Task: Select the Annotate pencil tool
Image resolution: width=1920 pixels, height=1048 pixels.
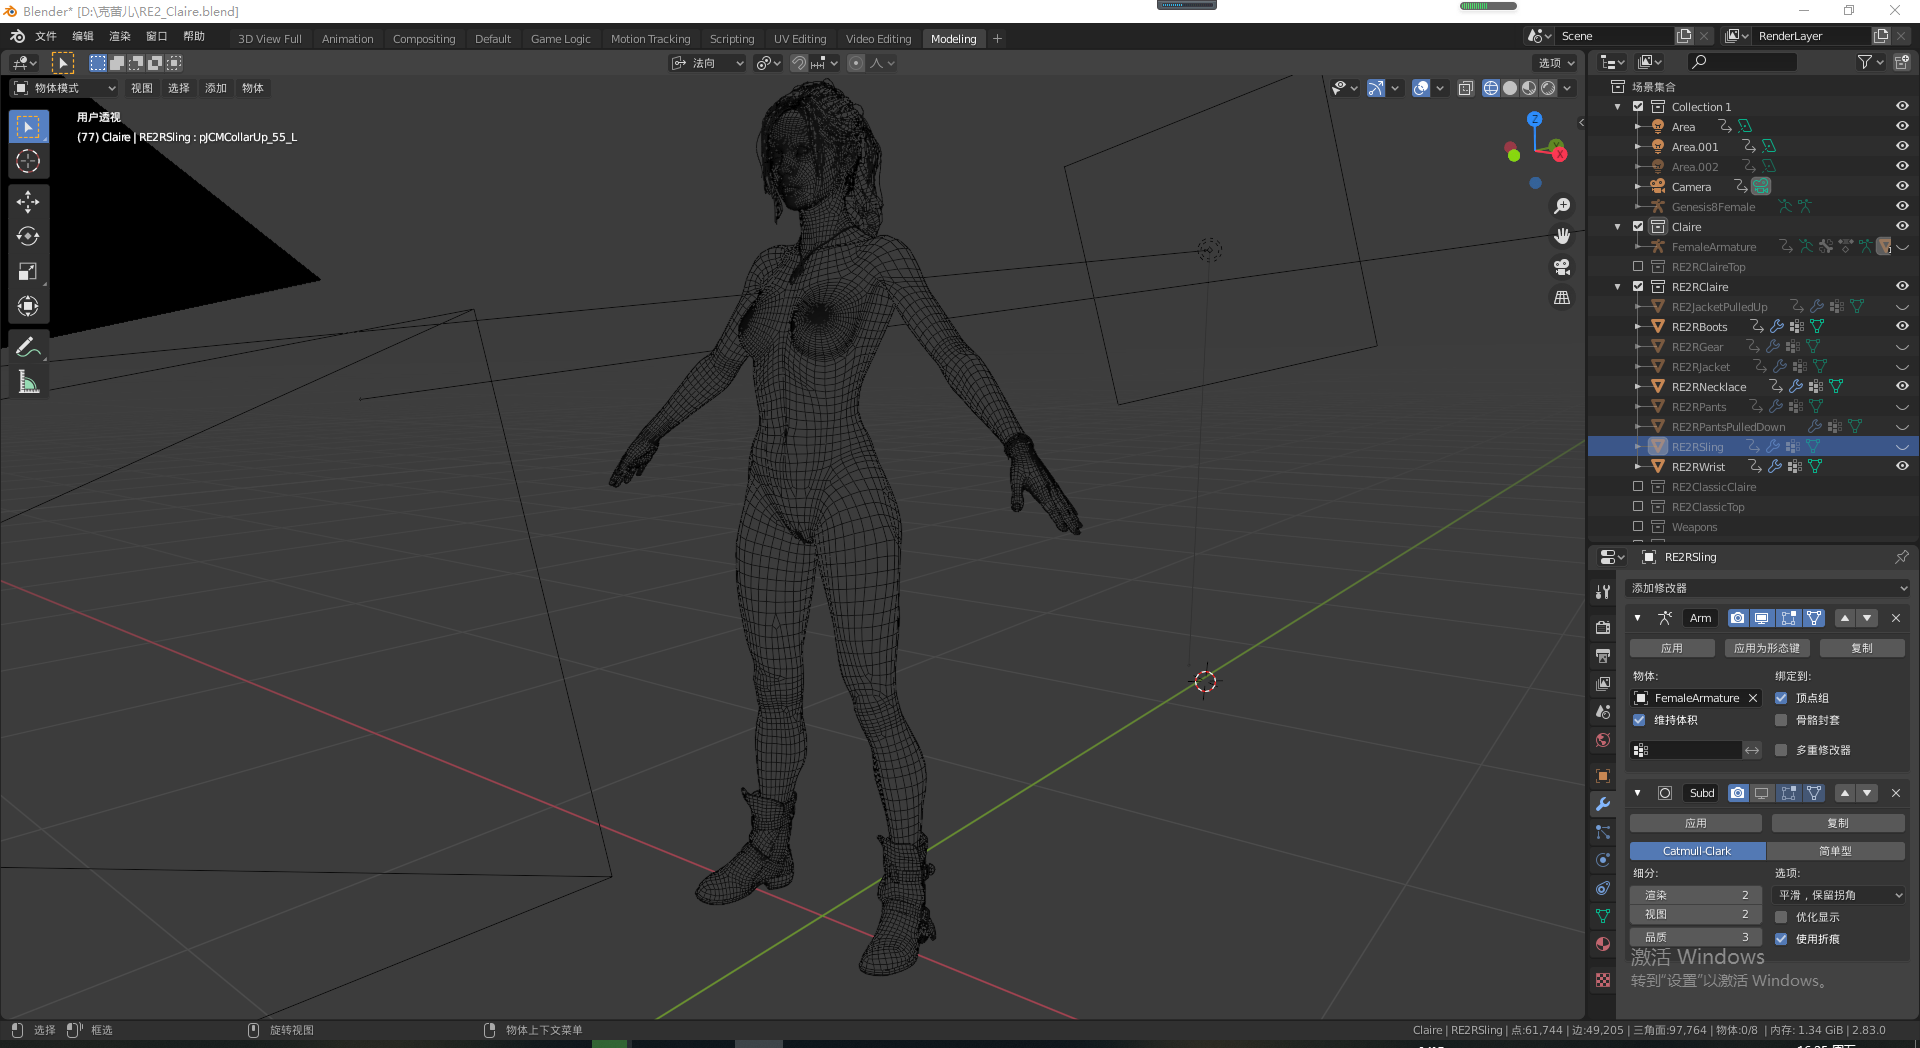Action: pos(28,347)
